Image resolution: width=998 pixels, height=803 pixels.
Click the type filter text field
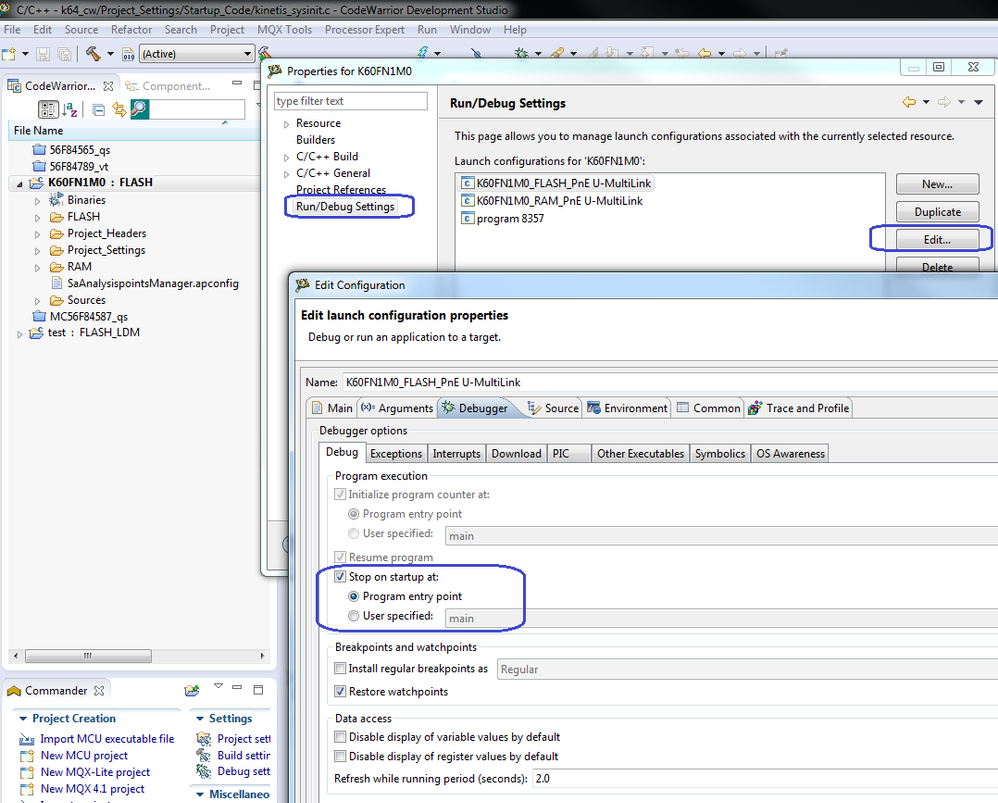click(x=351, y=101)
